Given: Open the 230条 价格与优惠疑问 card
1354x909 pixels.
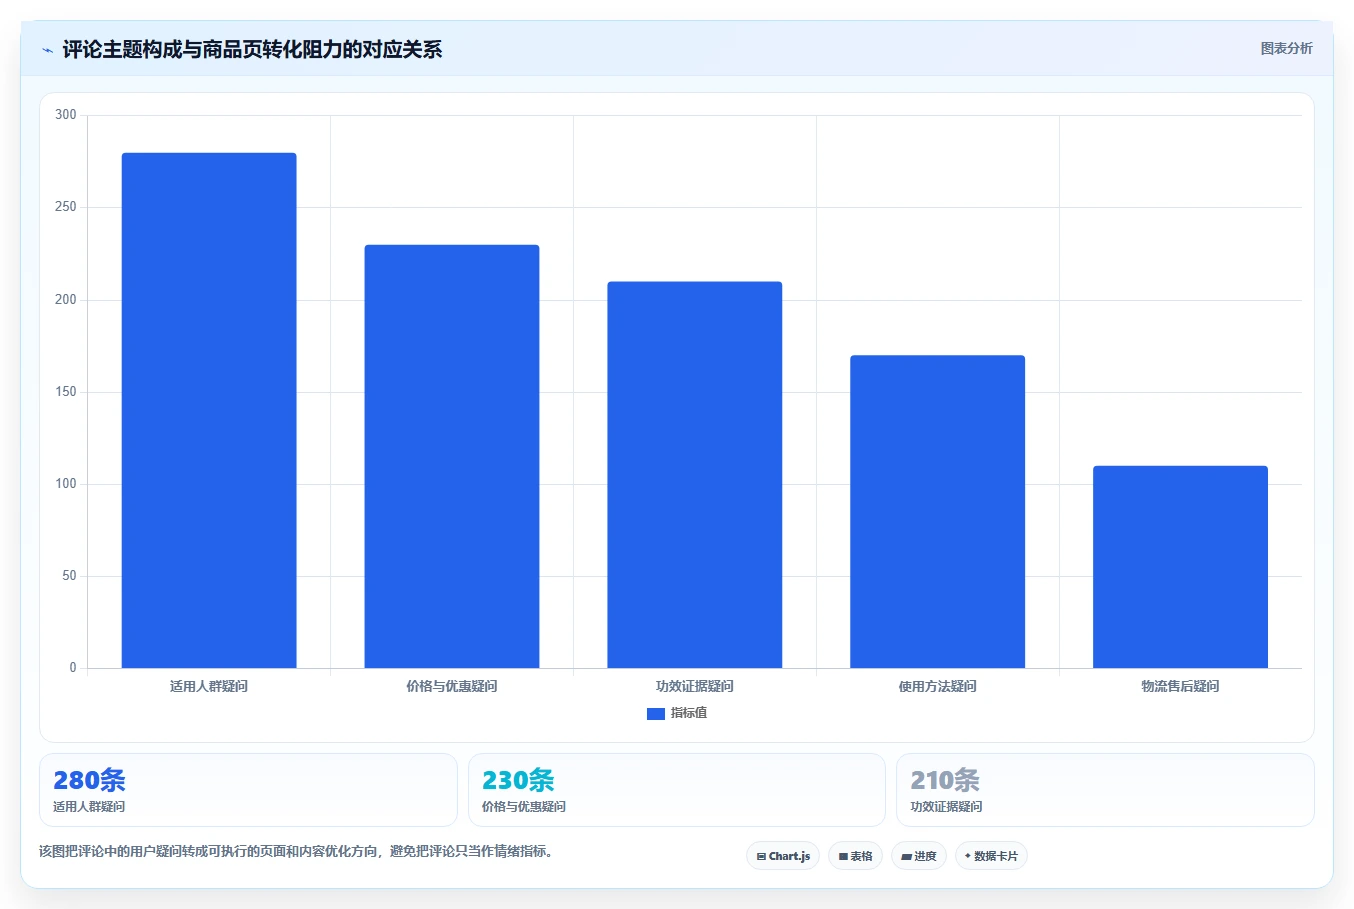Looking at the screenshot, I should pos(677,790).
